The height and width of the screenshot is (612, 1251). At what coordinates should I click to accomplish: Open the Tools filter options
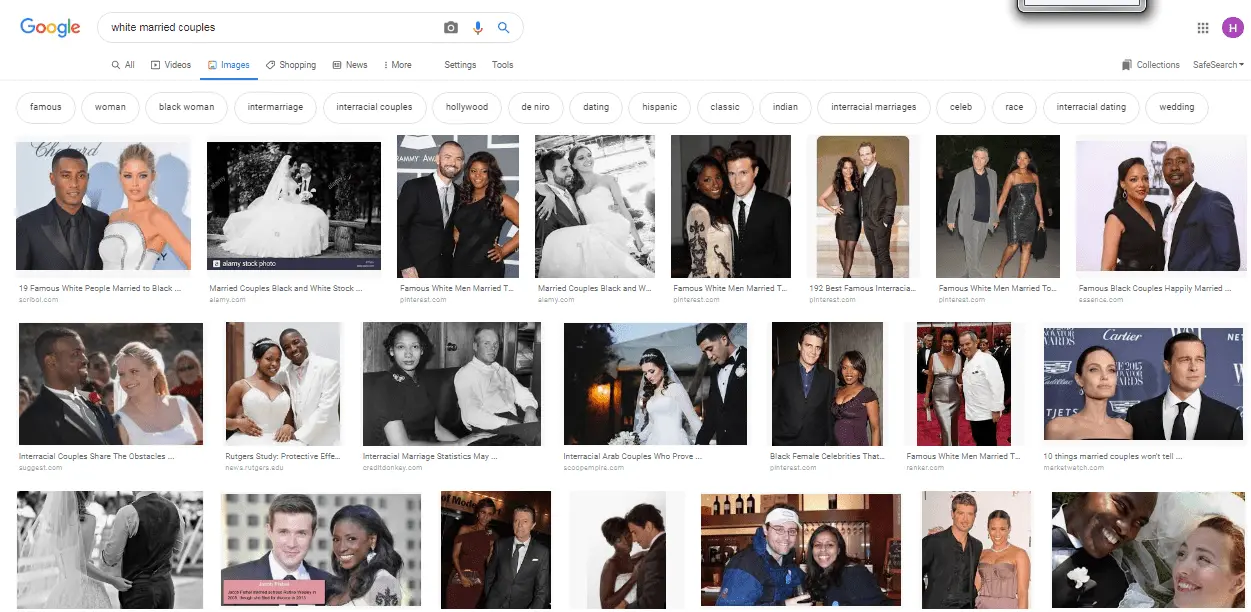502,65
